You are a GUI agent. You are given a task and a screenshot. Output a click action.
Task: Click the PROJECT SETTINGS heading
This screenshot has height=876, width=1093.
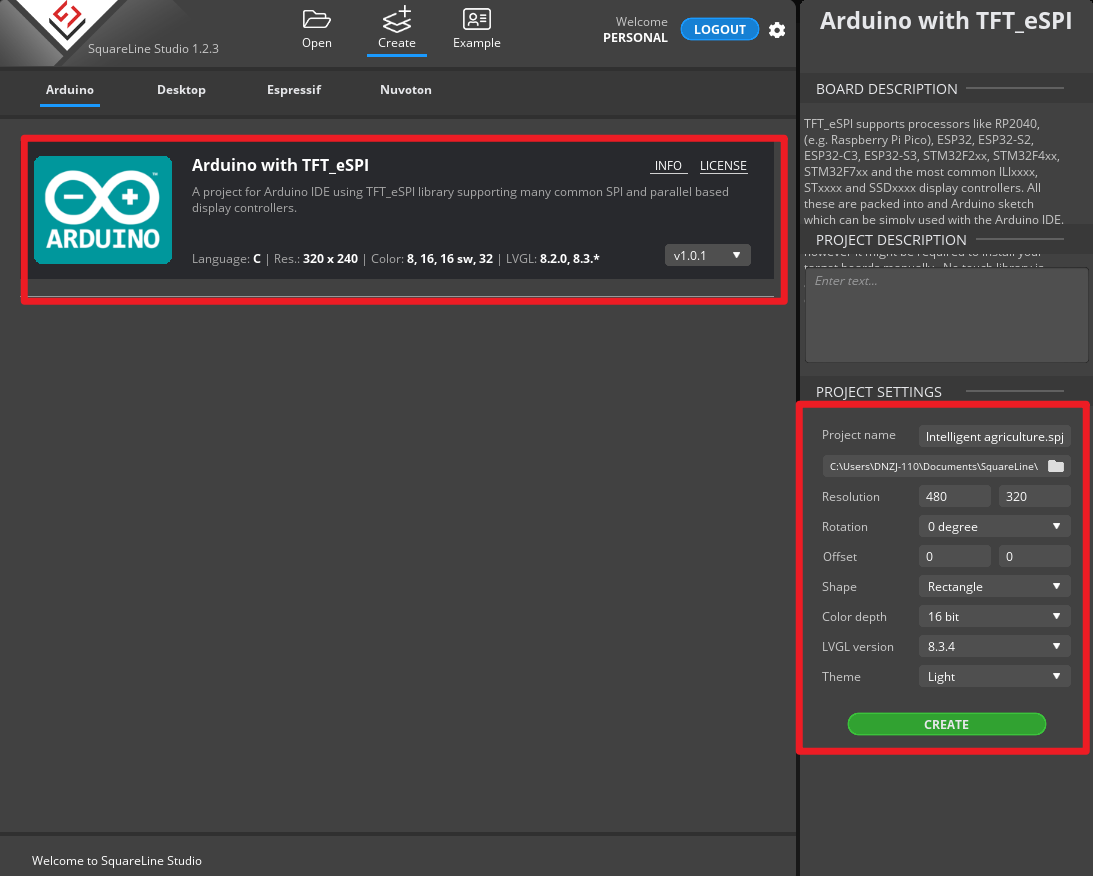(x=879, y=392)
